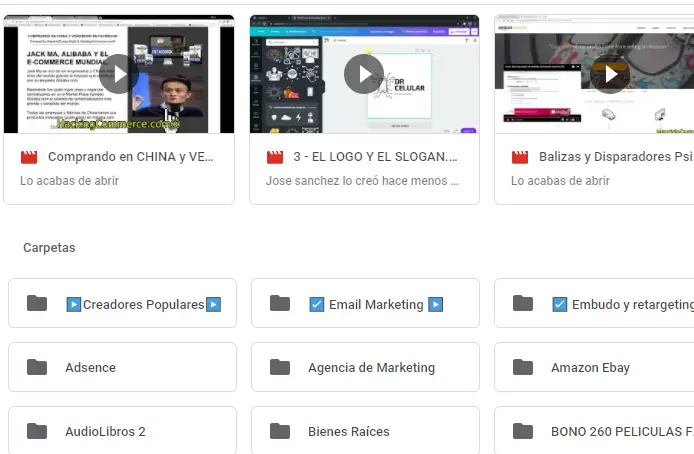This screenshot has height=454, width=694.
Task: Select the Adsence folder name
Action: pos(90,368)
